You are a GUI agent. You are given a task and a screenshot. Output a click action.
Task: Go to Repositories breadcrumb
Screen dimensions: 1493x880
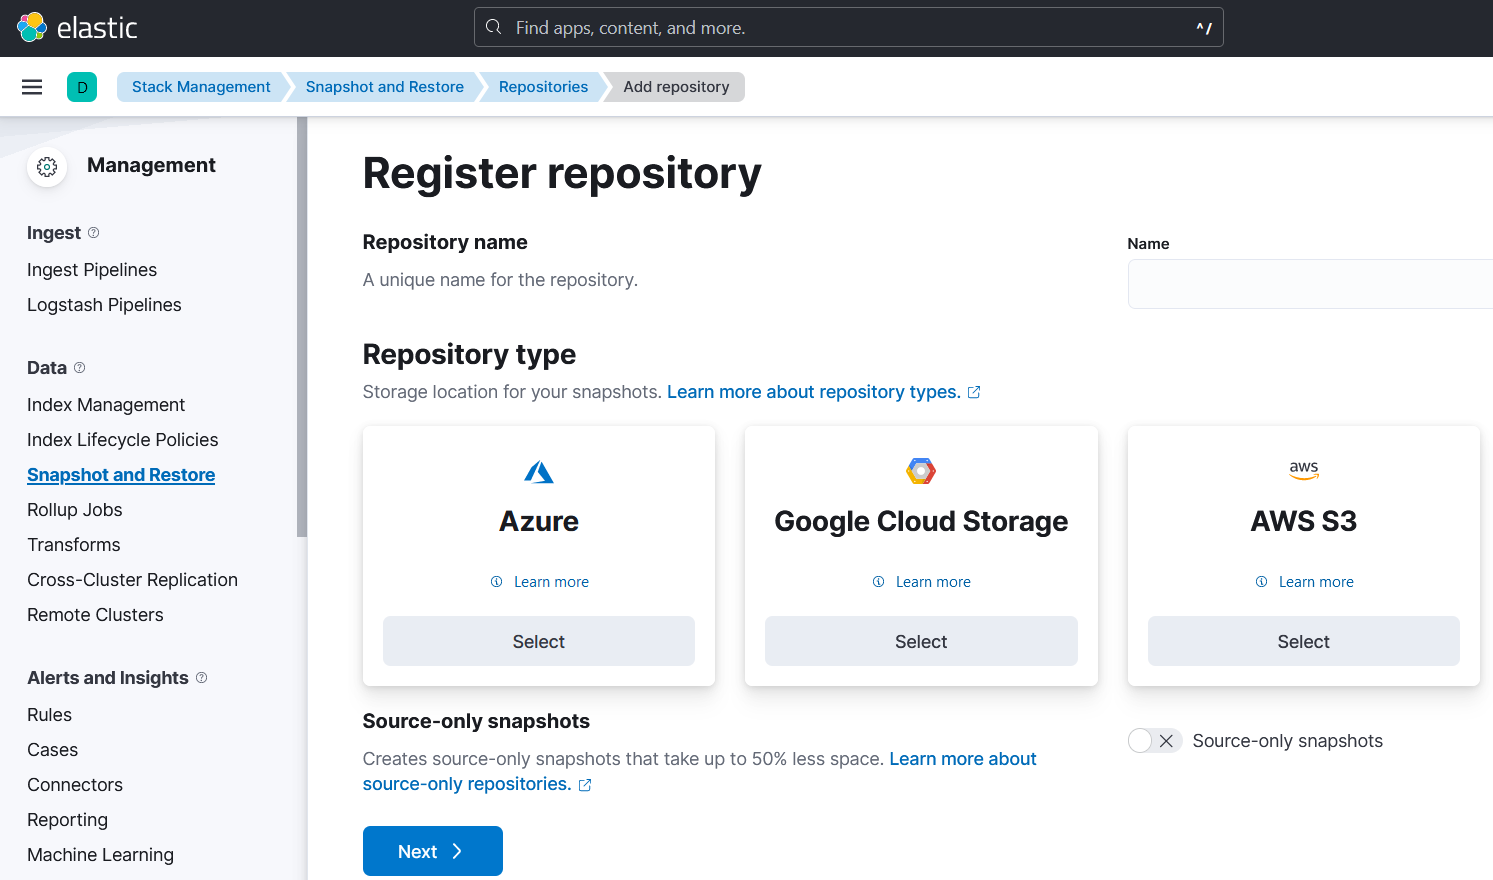(x=544, y=87)
